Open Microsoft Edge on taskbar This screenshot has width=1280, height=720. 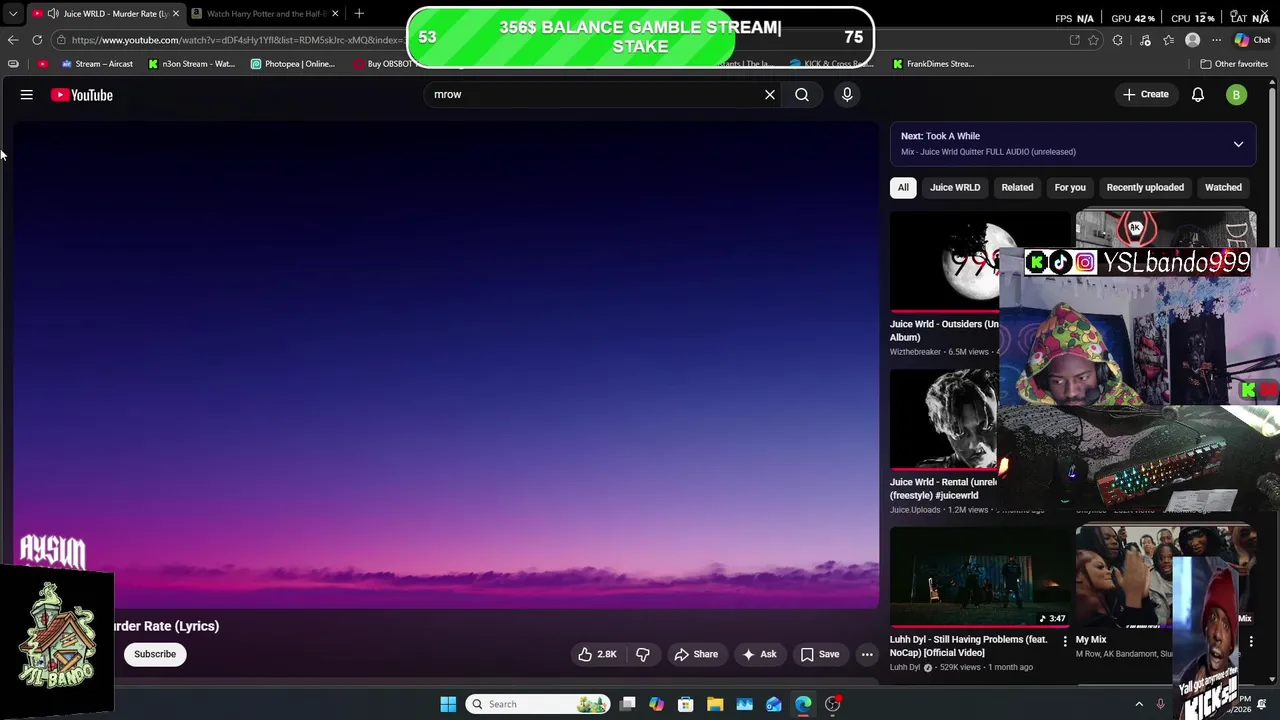point(803,704)
